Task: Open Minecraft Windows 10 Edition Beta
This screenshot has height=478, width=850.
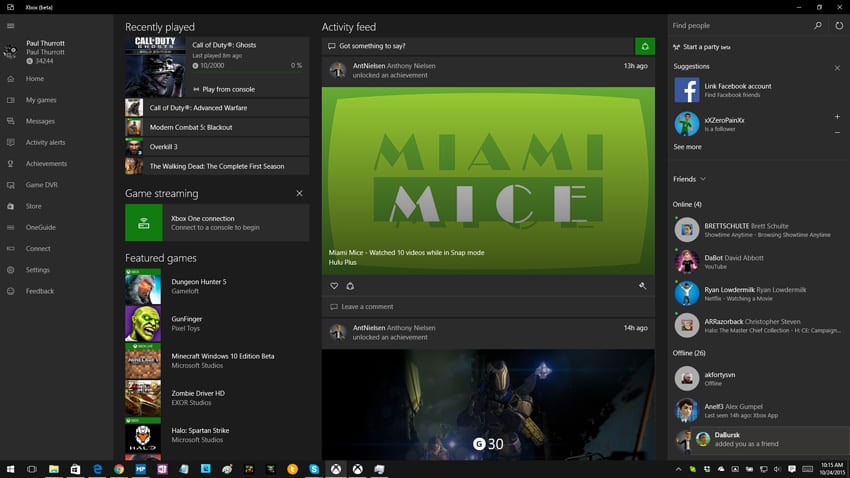Action: tap(217, 360)
